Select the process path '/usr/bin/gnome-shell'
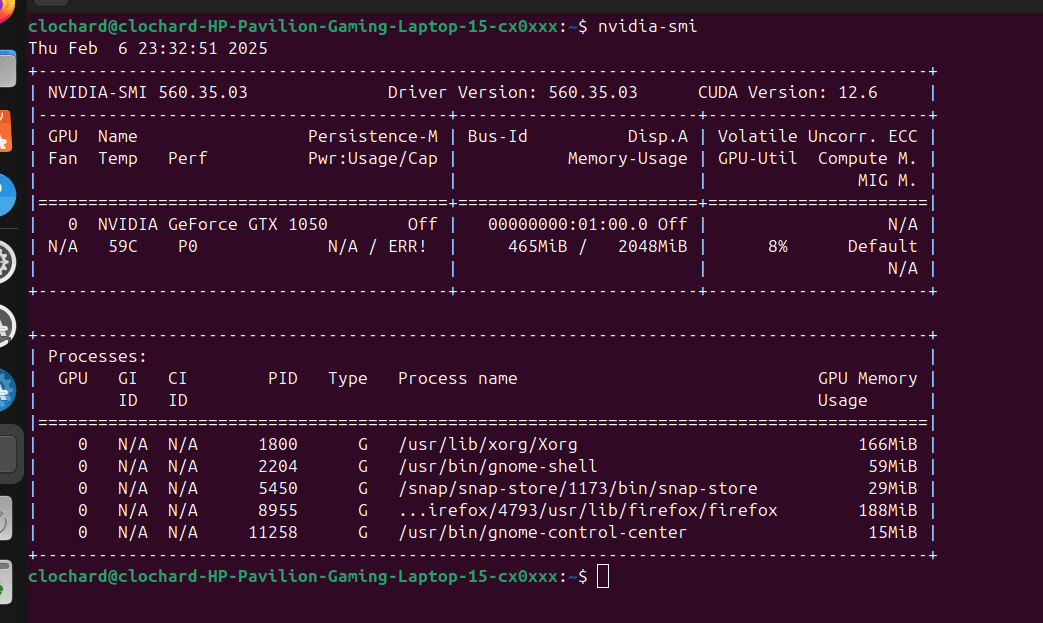The height and width of the screenshot is (623, 1043). point(498,466)
